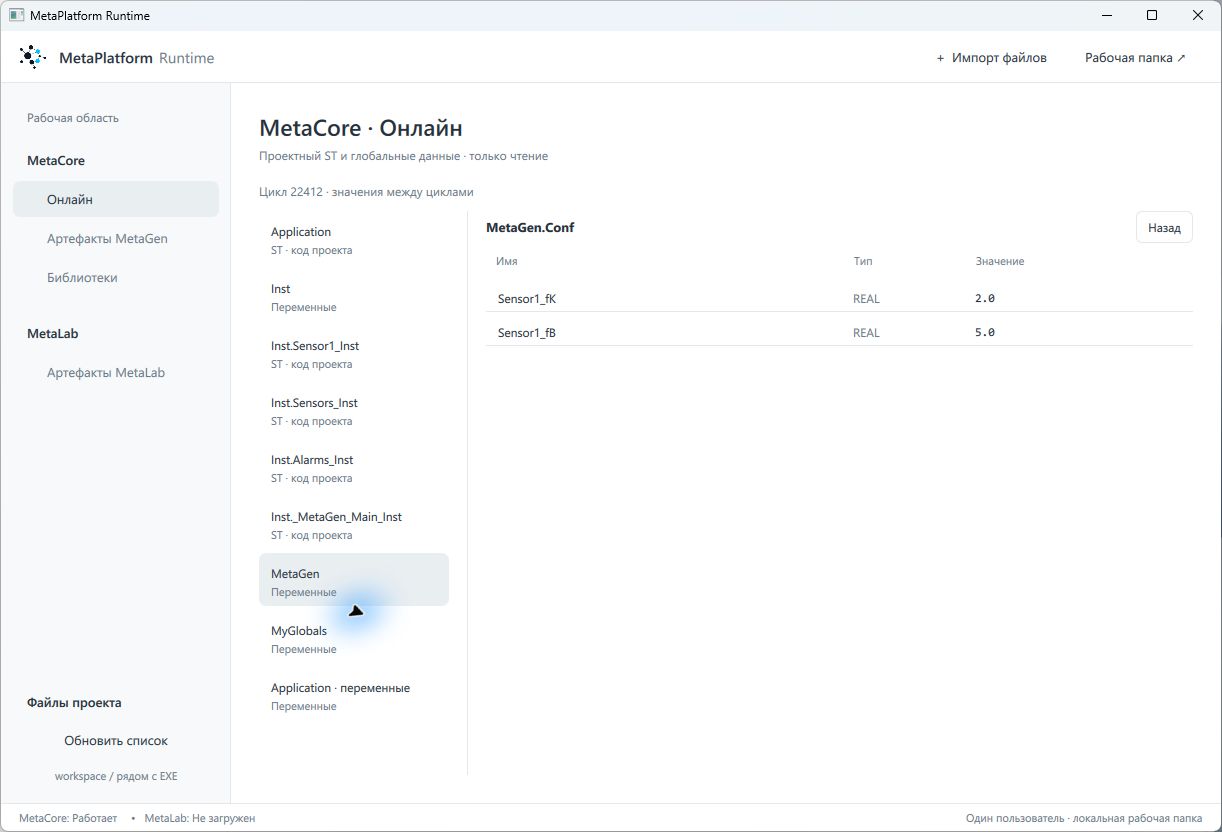
Task: Click the Значение column header
Action: point(1000,261)
